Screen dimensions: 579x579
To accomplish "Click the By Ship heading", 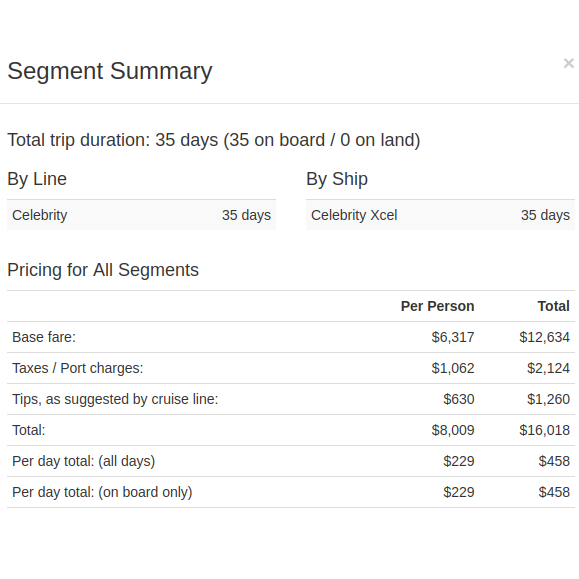I will click(337, 179).
